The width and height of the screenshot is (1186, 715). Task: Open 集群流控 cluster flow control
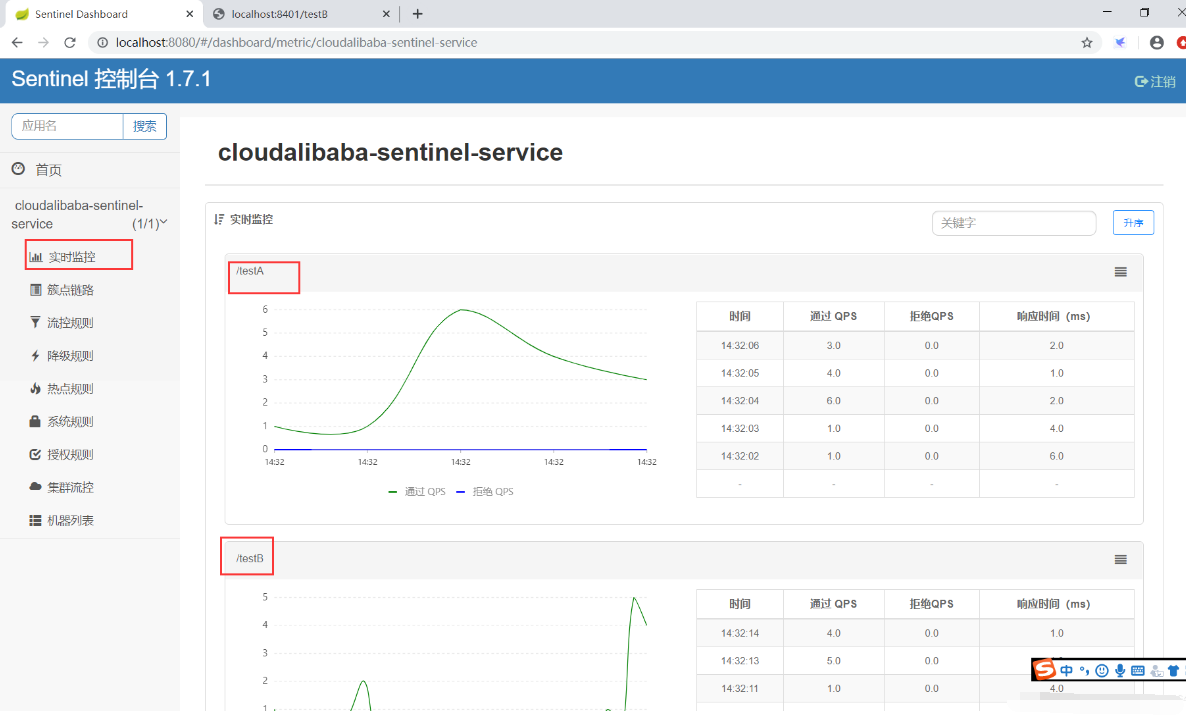click(69, 488)
